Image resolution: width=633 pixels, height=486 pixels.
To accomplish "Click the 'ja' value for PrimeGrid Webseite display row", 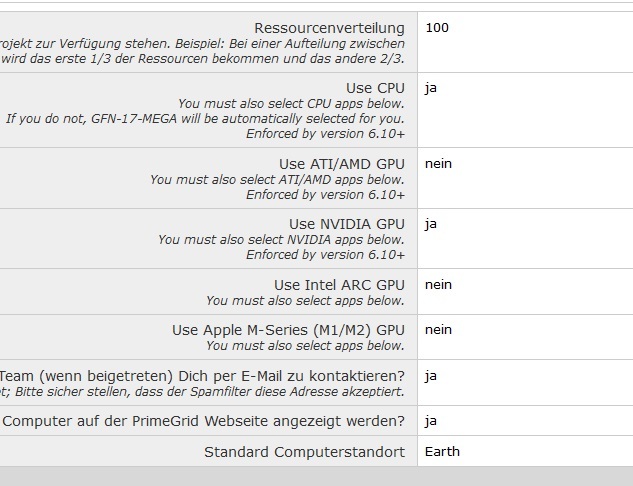I will point(431,421).
